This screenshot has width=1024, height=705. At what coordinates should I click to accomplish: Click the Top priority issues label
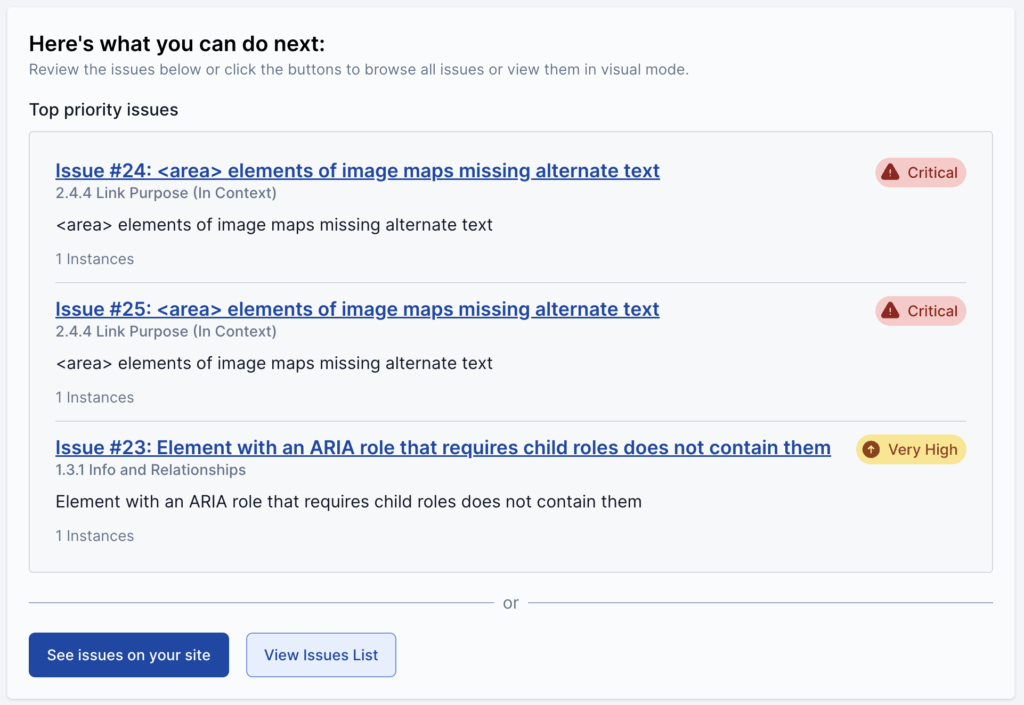pyautogui.click(x=103, y=110)
